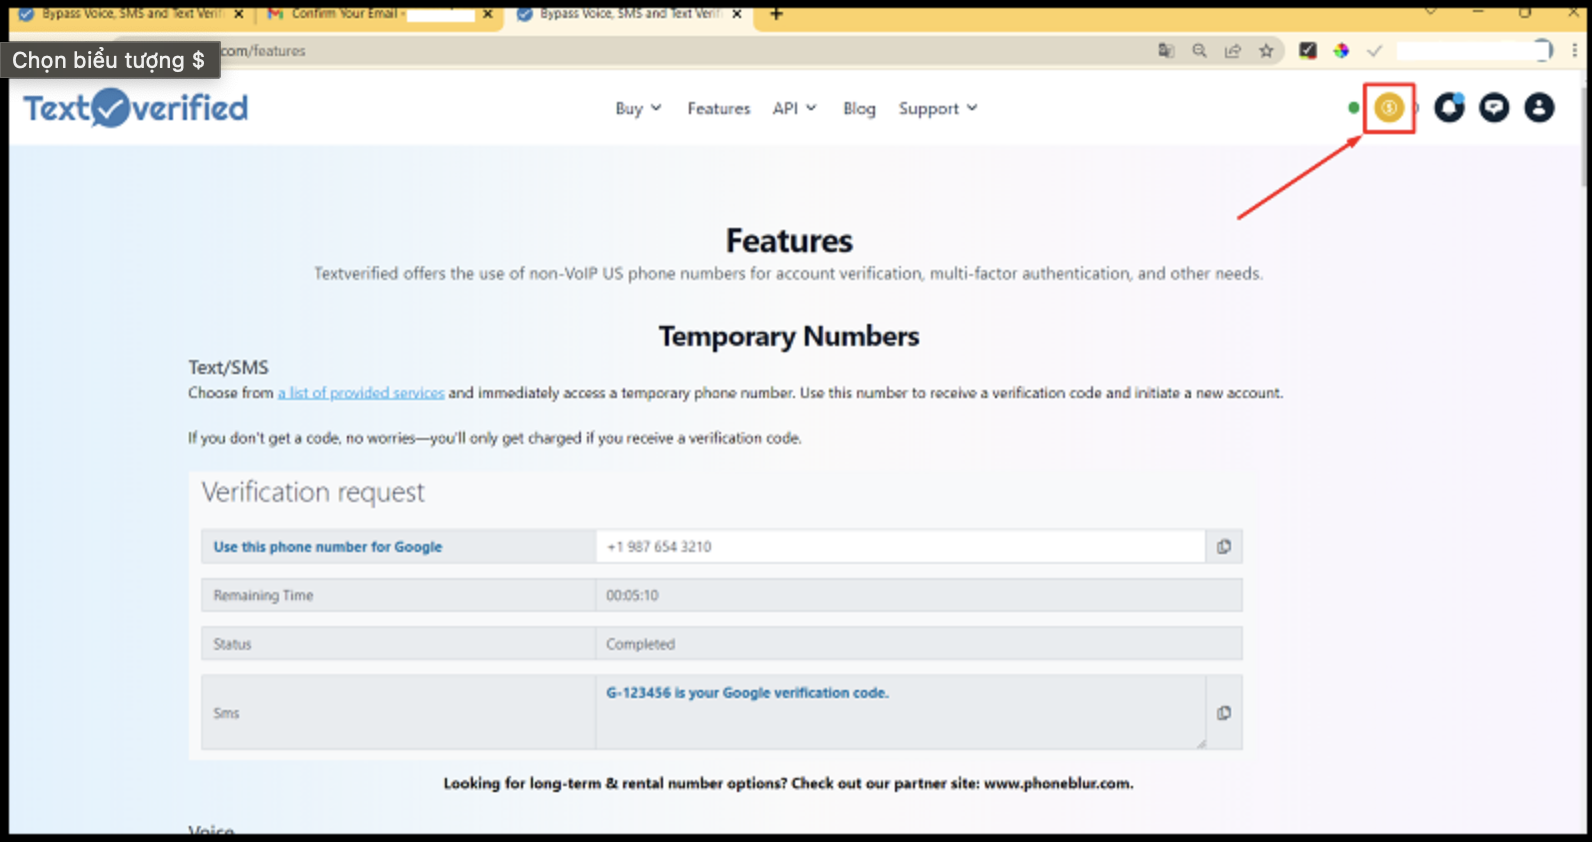
Task: Copy the Sms verification code text
Action: tap(1224, 713)
